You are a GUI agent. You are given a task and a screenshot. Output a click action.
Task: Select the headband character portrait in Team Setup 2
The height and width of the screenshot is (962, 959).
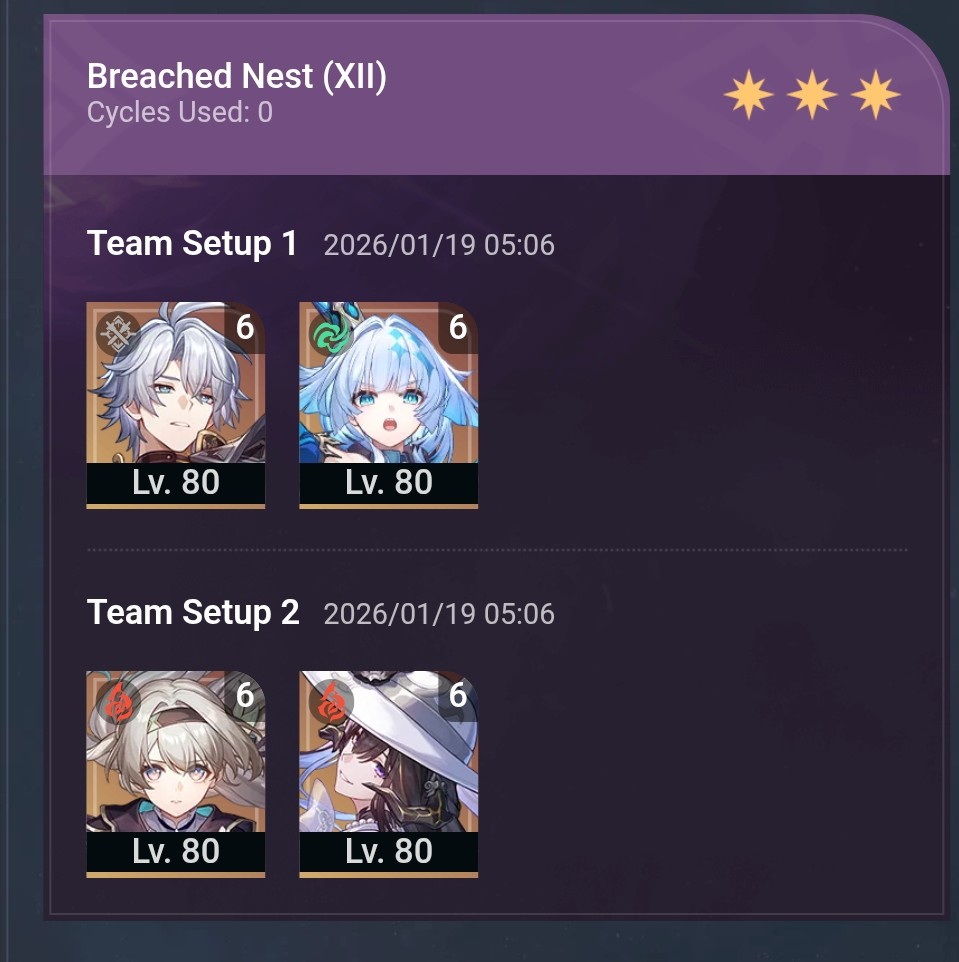175,774
